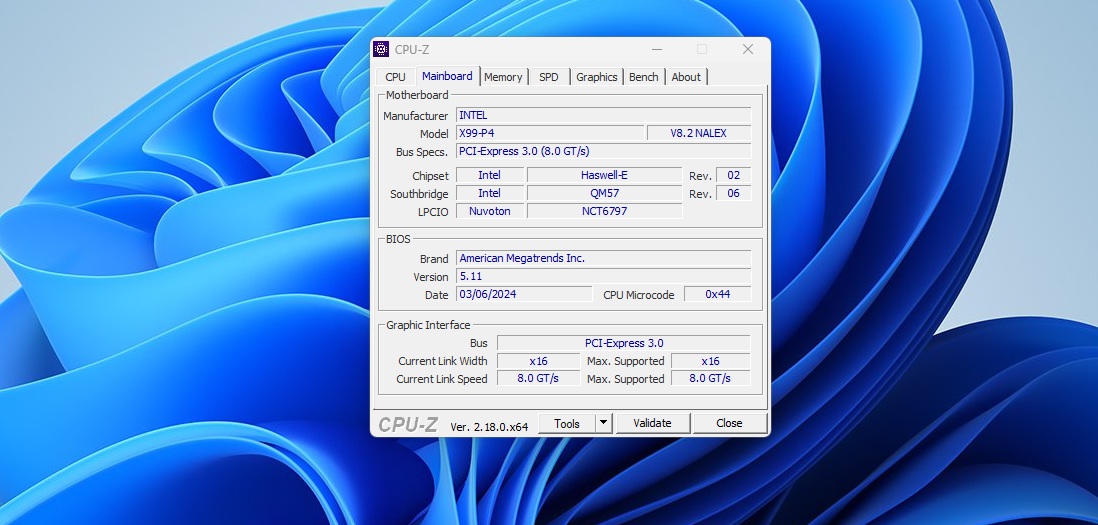Click the Nuvoton LPCIO value
1098x525 pixels.
(x=489, y=211)
